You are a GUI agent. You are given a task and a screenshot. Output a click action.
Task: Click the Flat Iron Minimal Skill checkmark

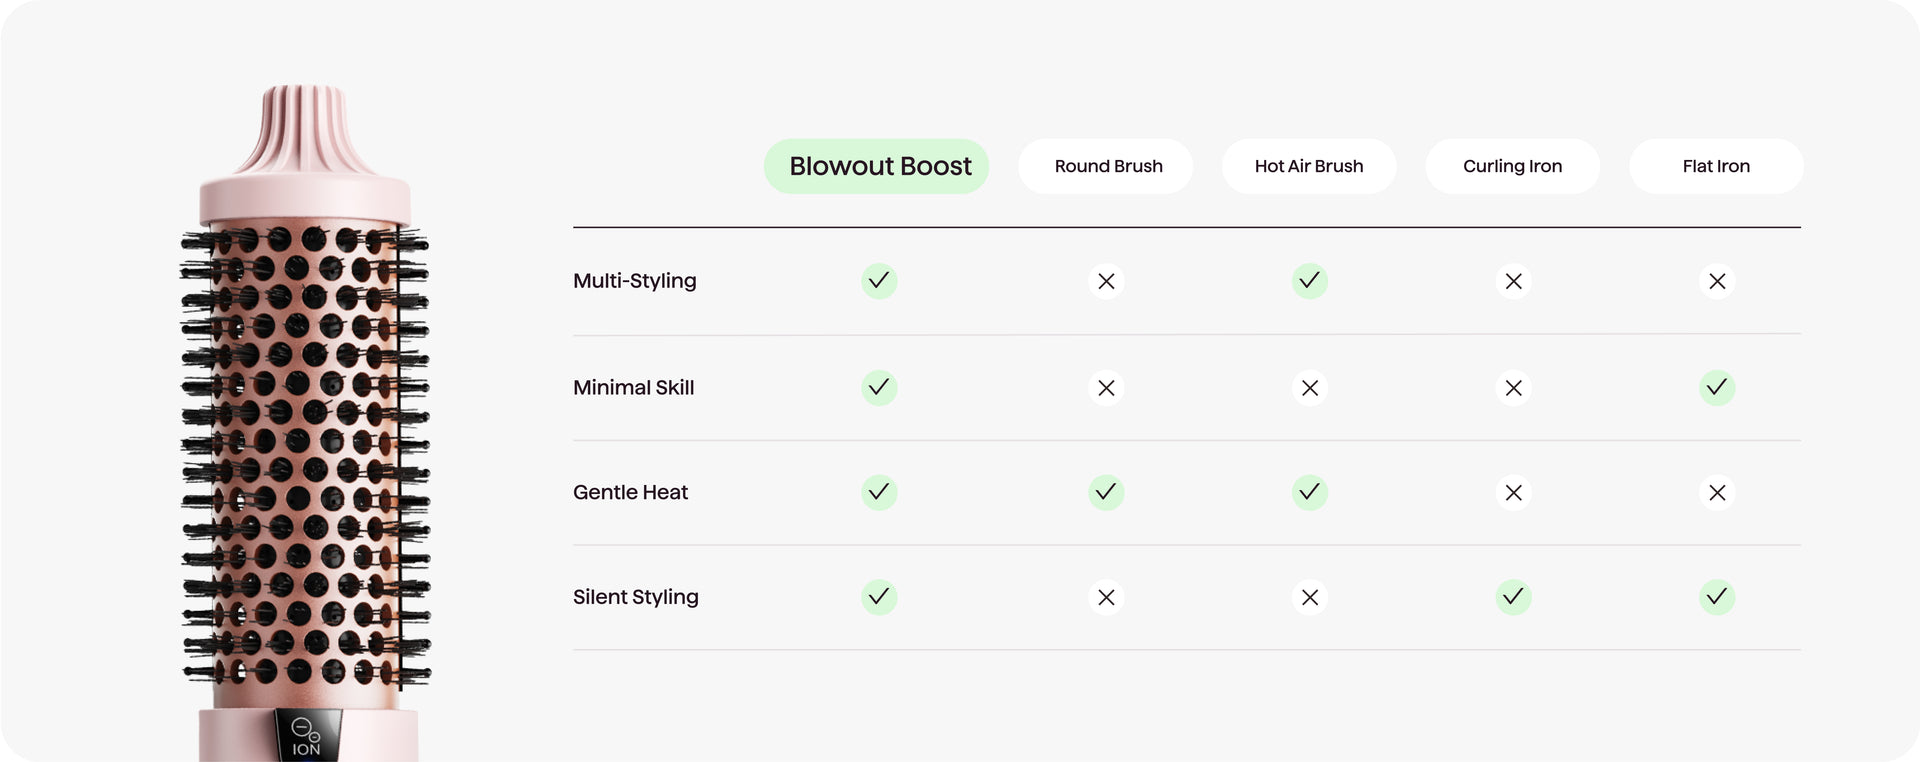1716,387
